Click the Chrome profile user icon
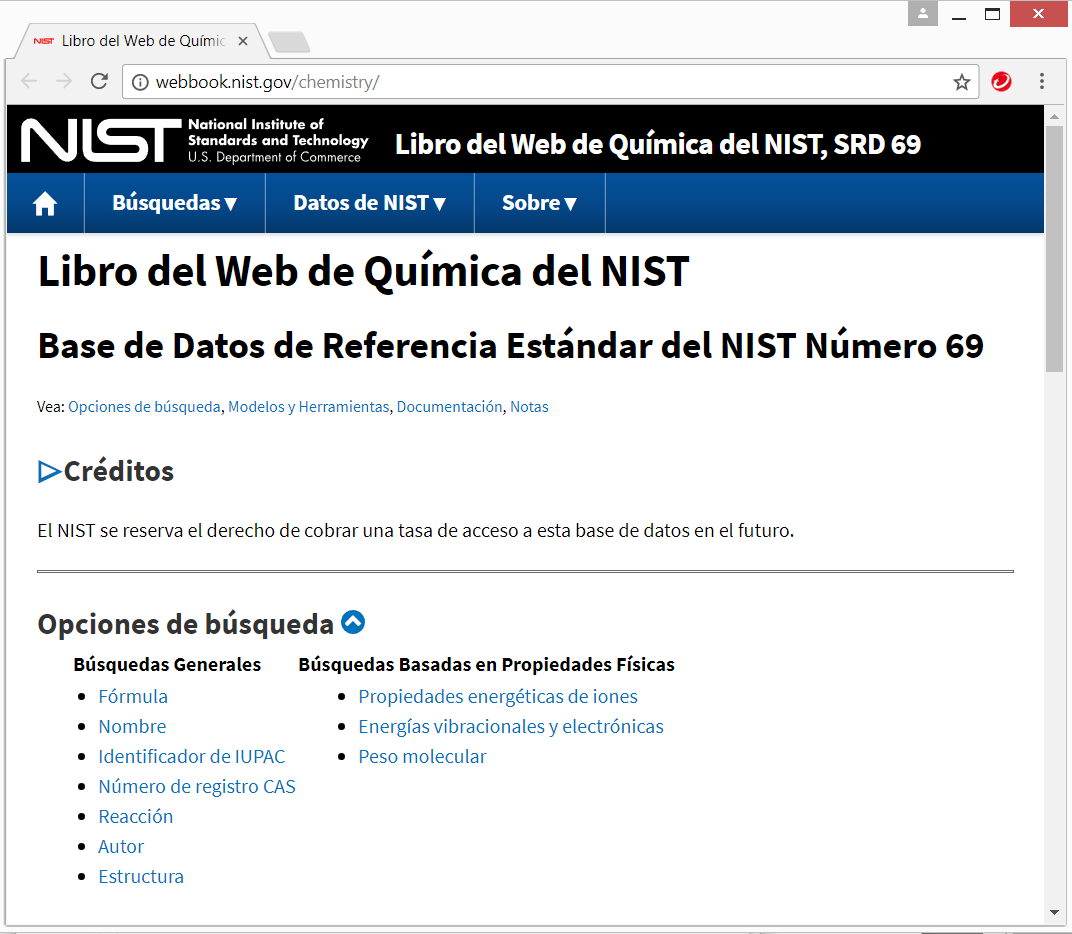The width and height of the screenshot is (1072, 934). [922, 13]
